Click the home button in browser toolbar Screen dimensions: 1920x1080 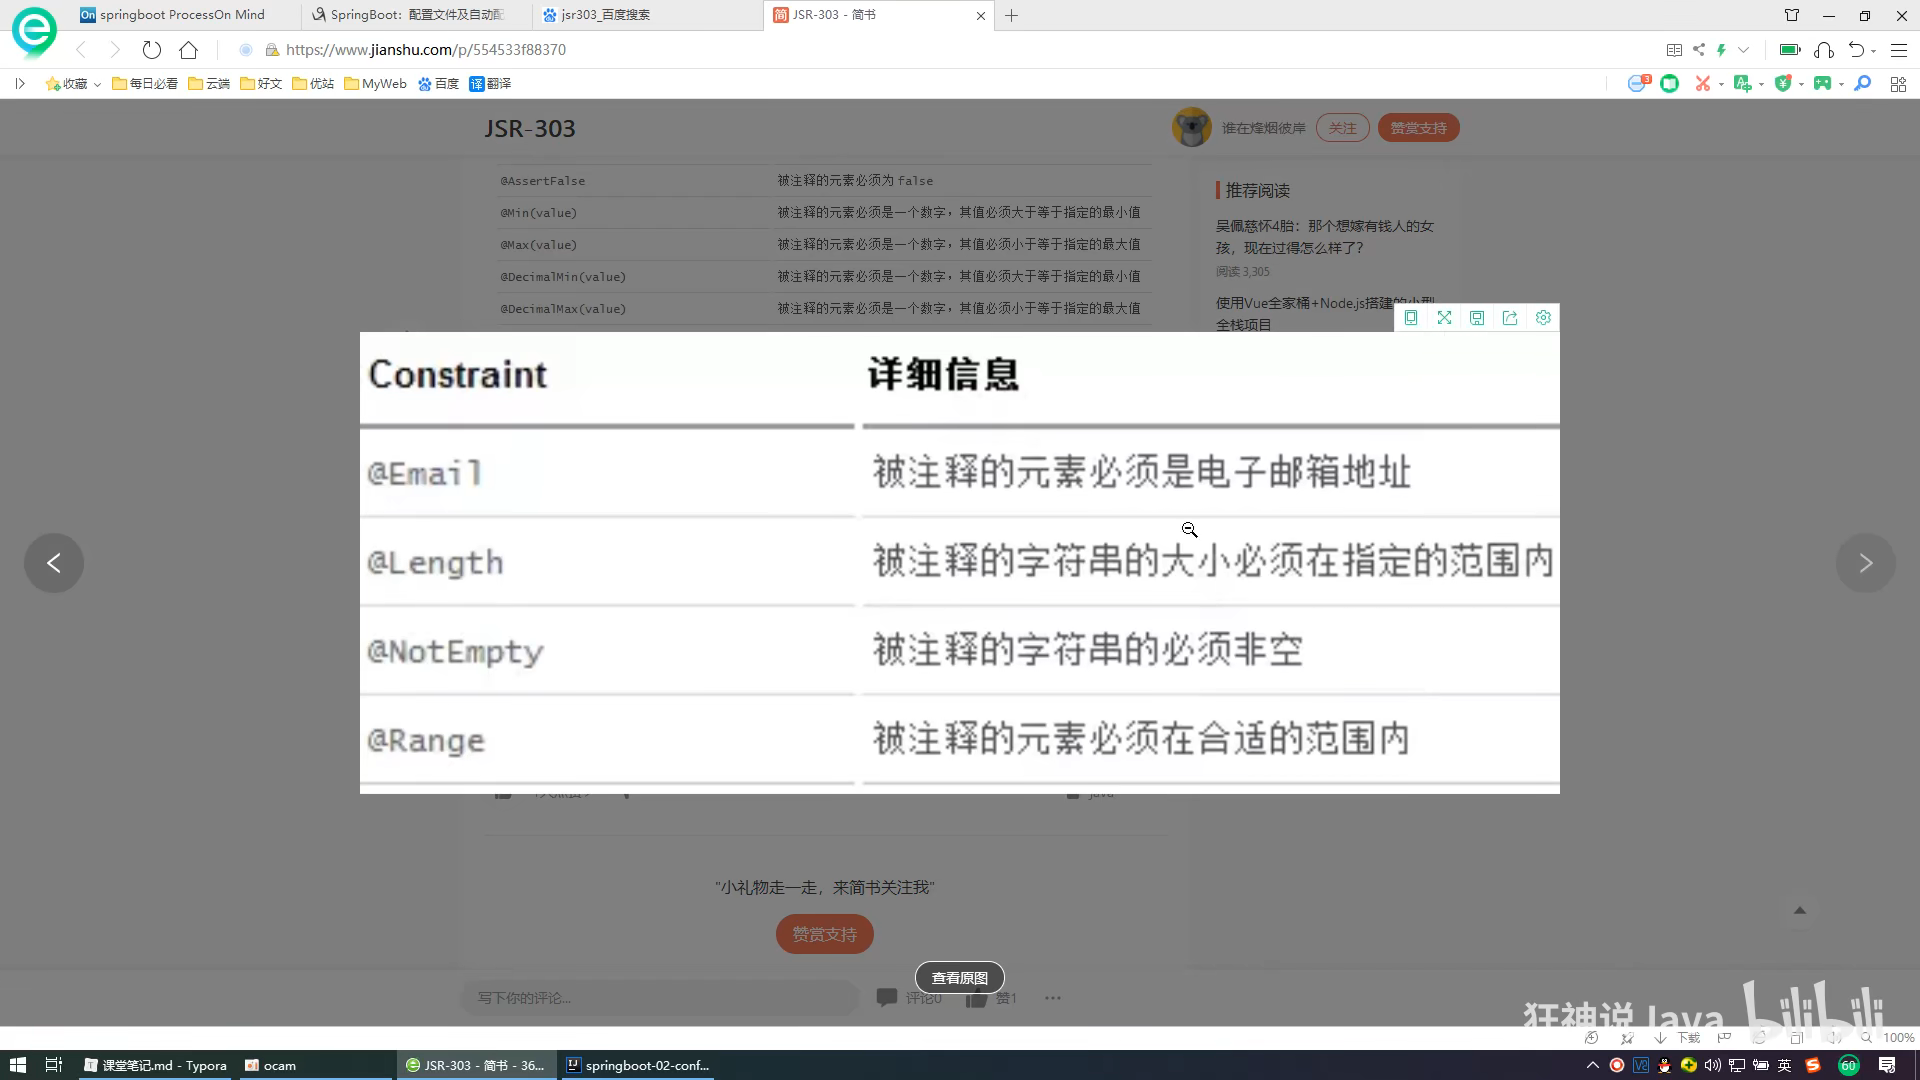click(188, 50)
